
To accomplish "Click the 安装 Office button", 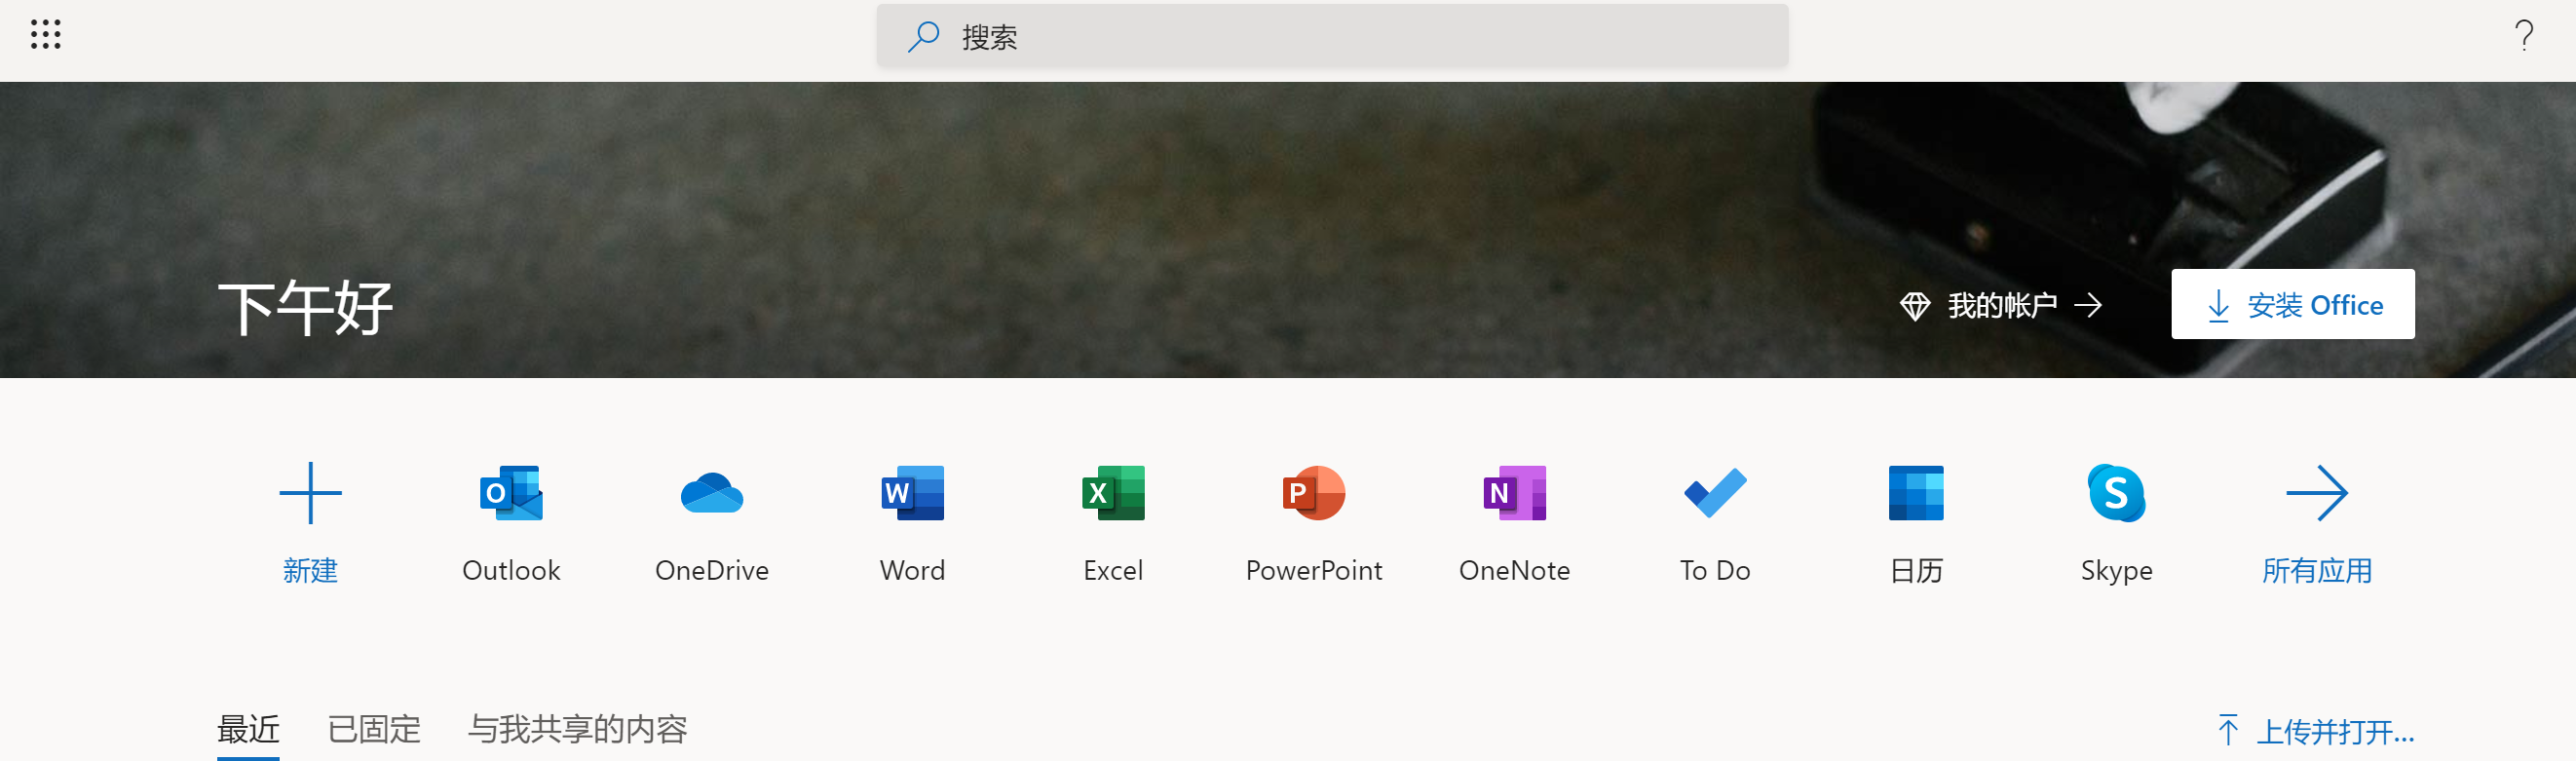I will (2292, 304).
